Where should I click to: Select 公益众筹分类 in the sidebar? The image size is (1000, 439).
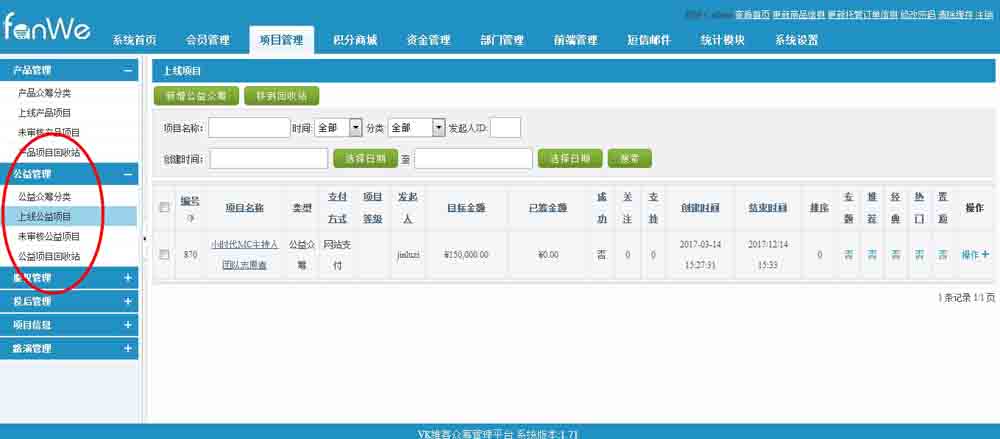point(45,196)
